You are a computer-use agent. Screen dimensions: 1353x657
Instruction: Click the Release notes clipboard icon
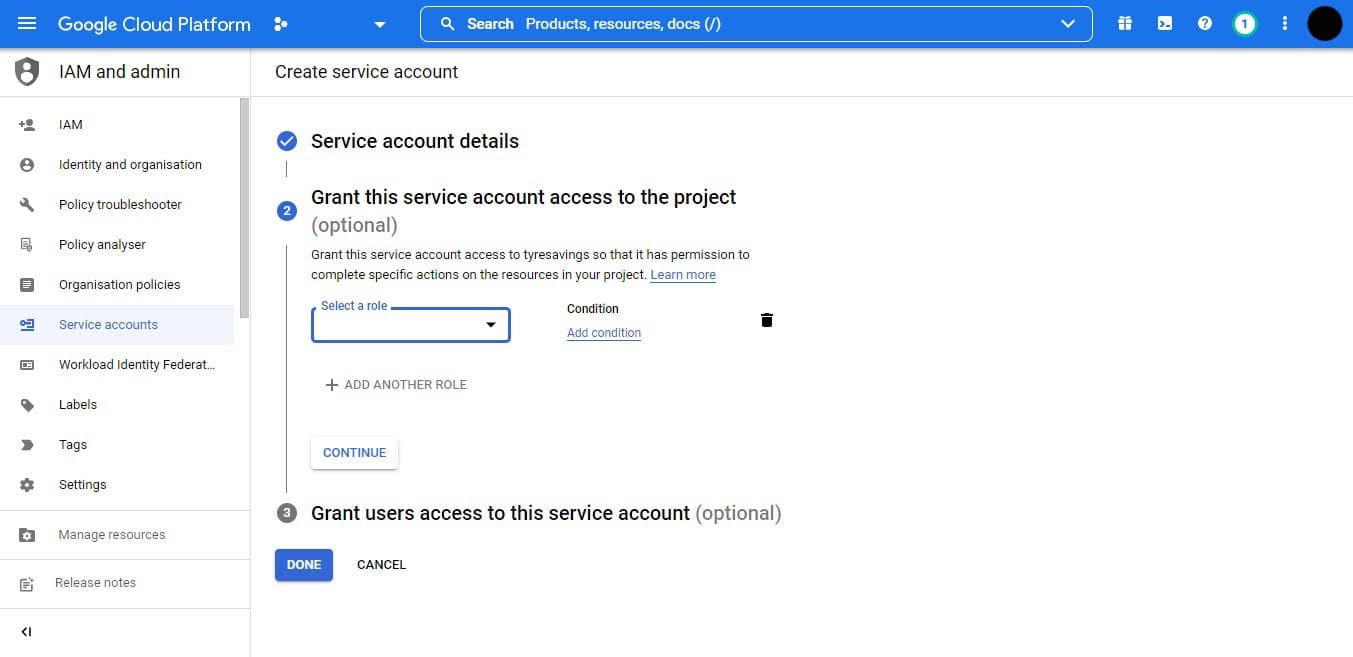[x=27, y=584]
